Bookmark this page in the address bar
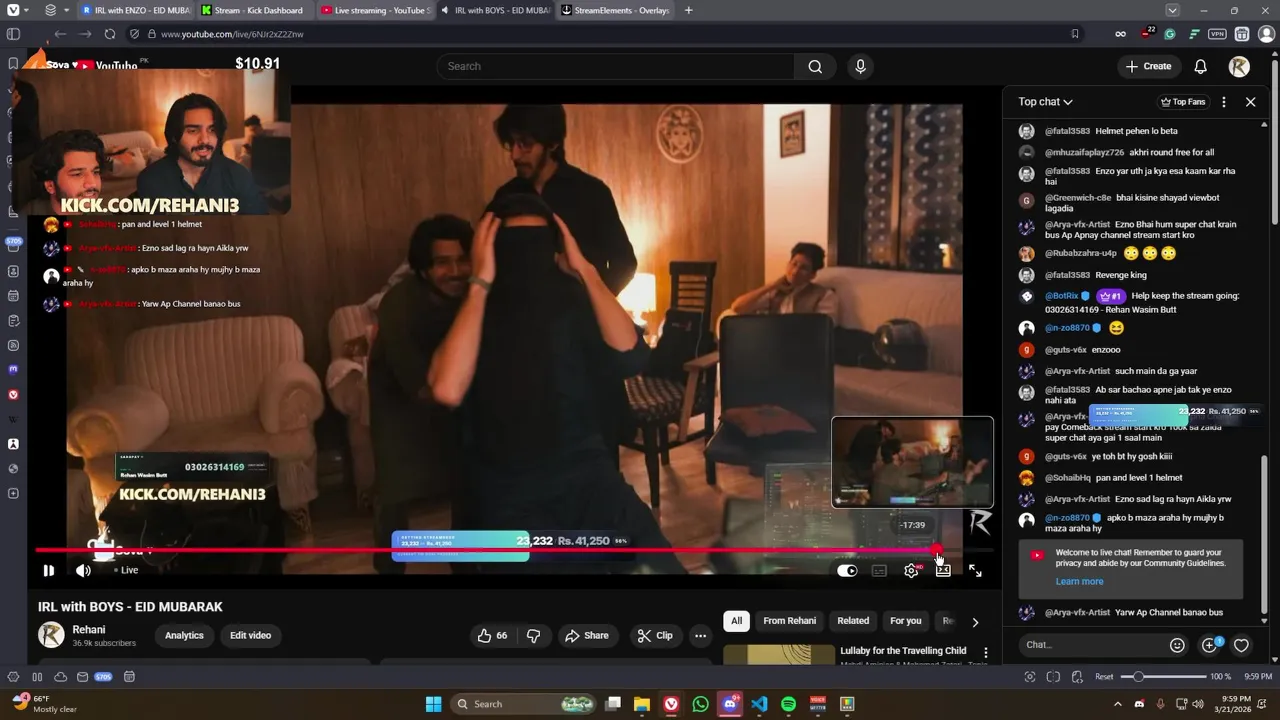 [x=1075, y=34]
